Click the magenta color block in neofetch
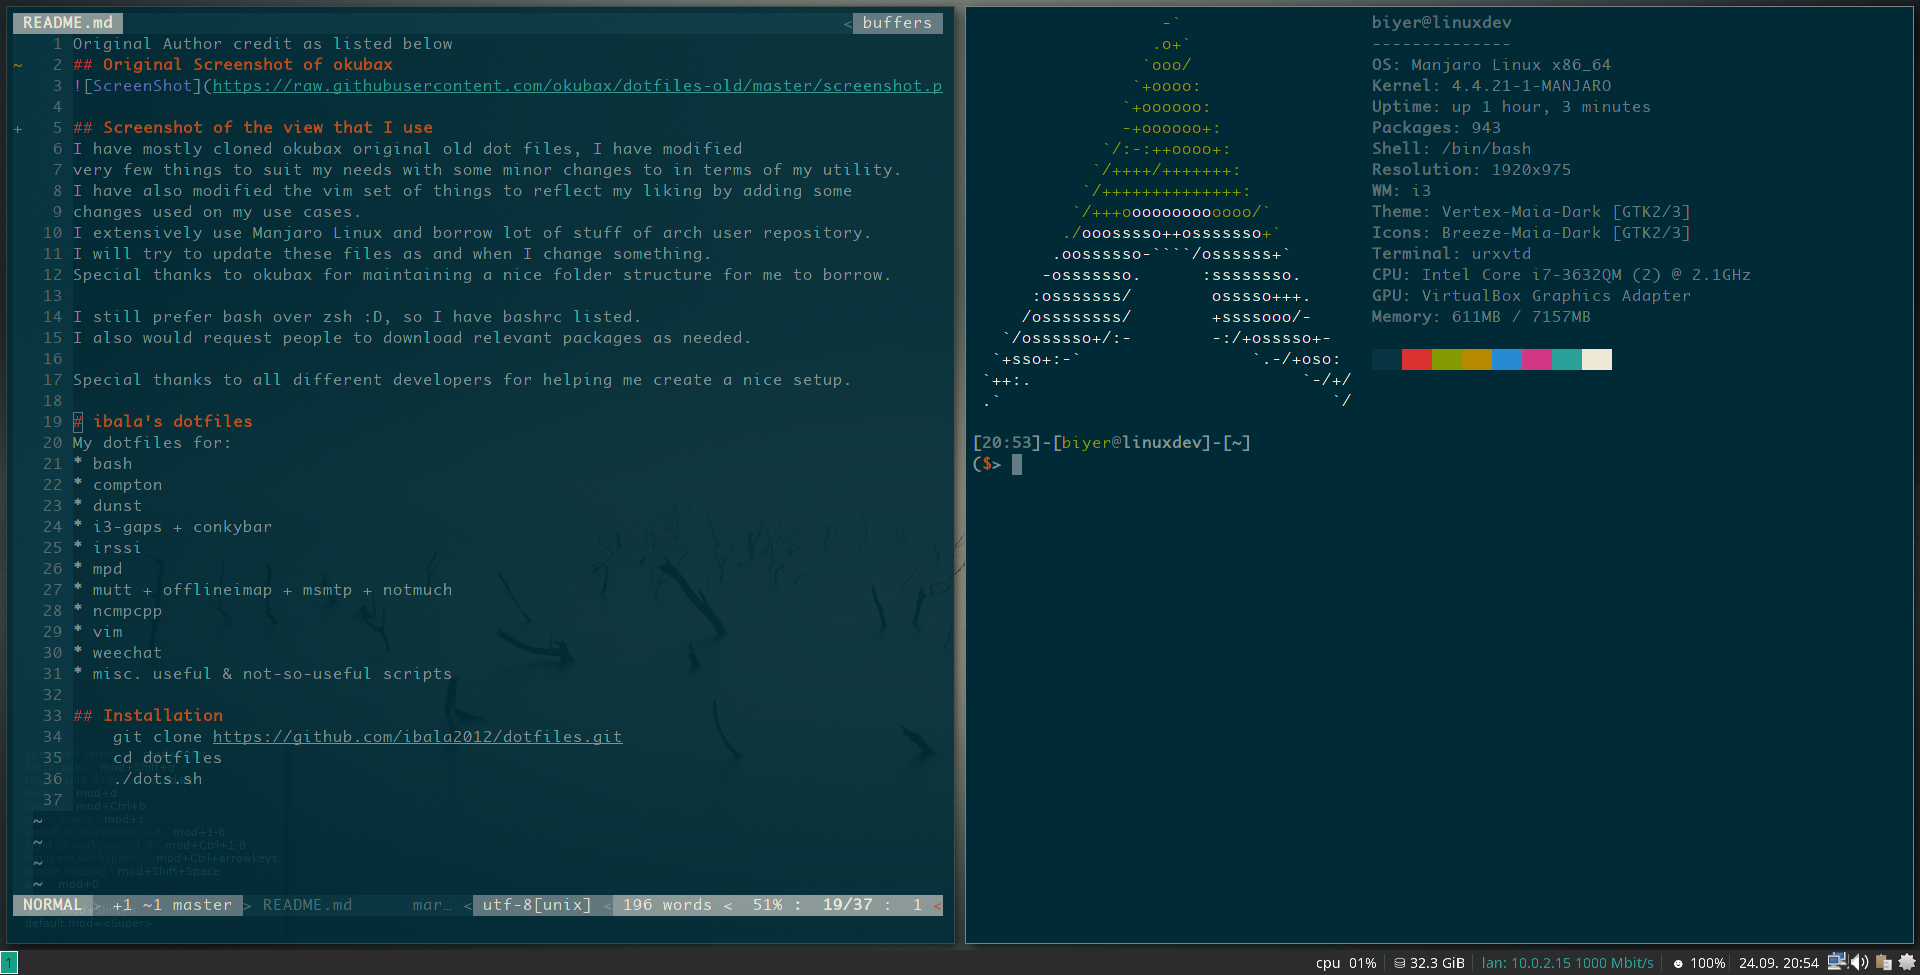 point(1537,360)
